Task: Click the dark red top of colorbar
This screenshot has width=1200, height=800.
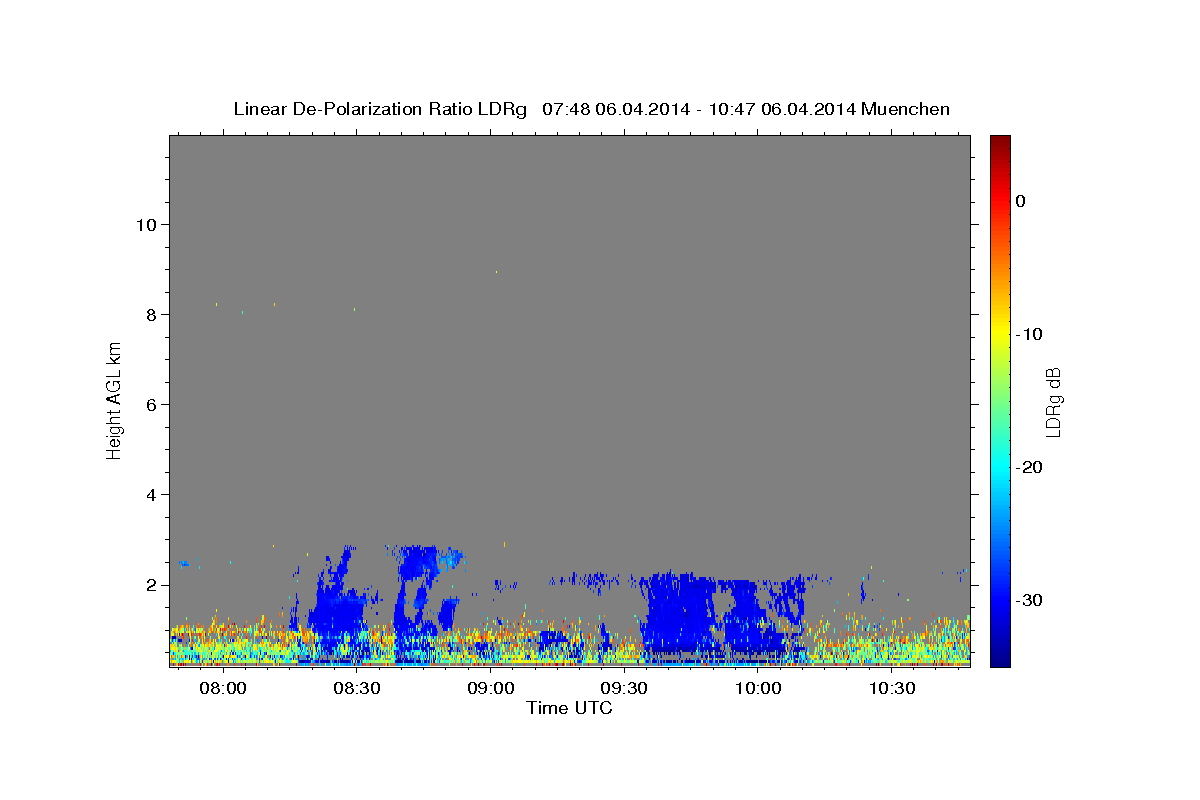Action: (1000, 142)
